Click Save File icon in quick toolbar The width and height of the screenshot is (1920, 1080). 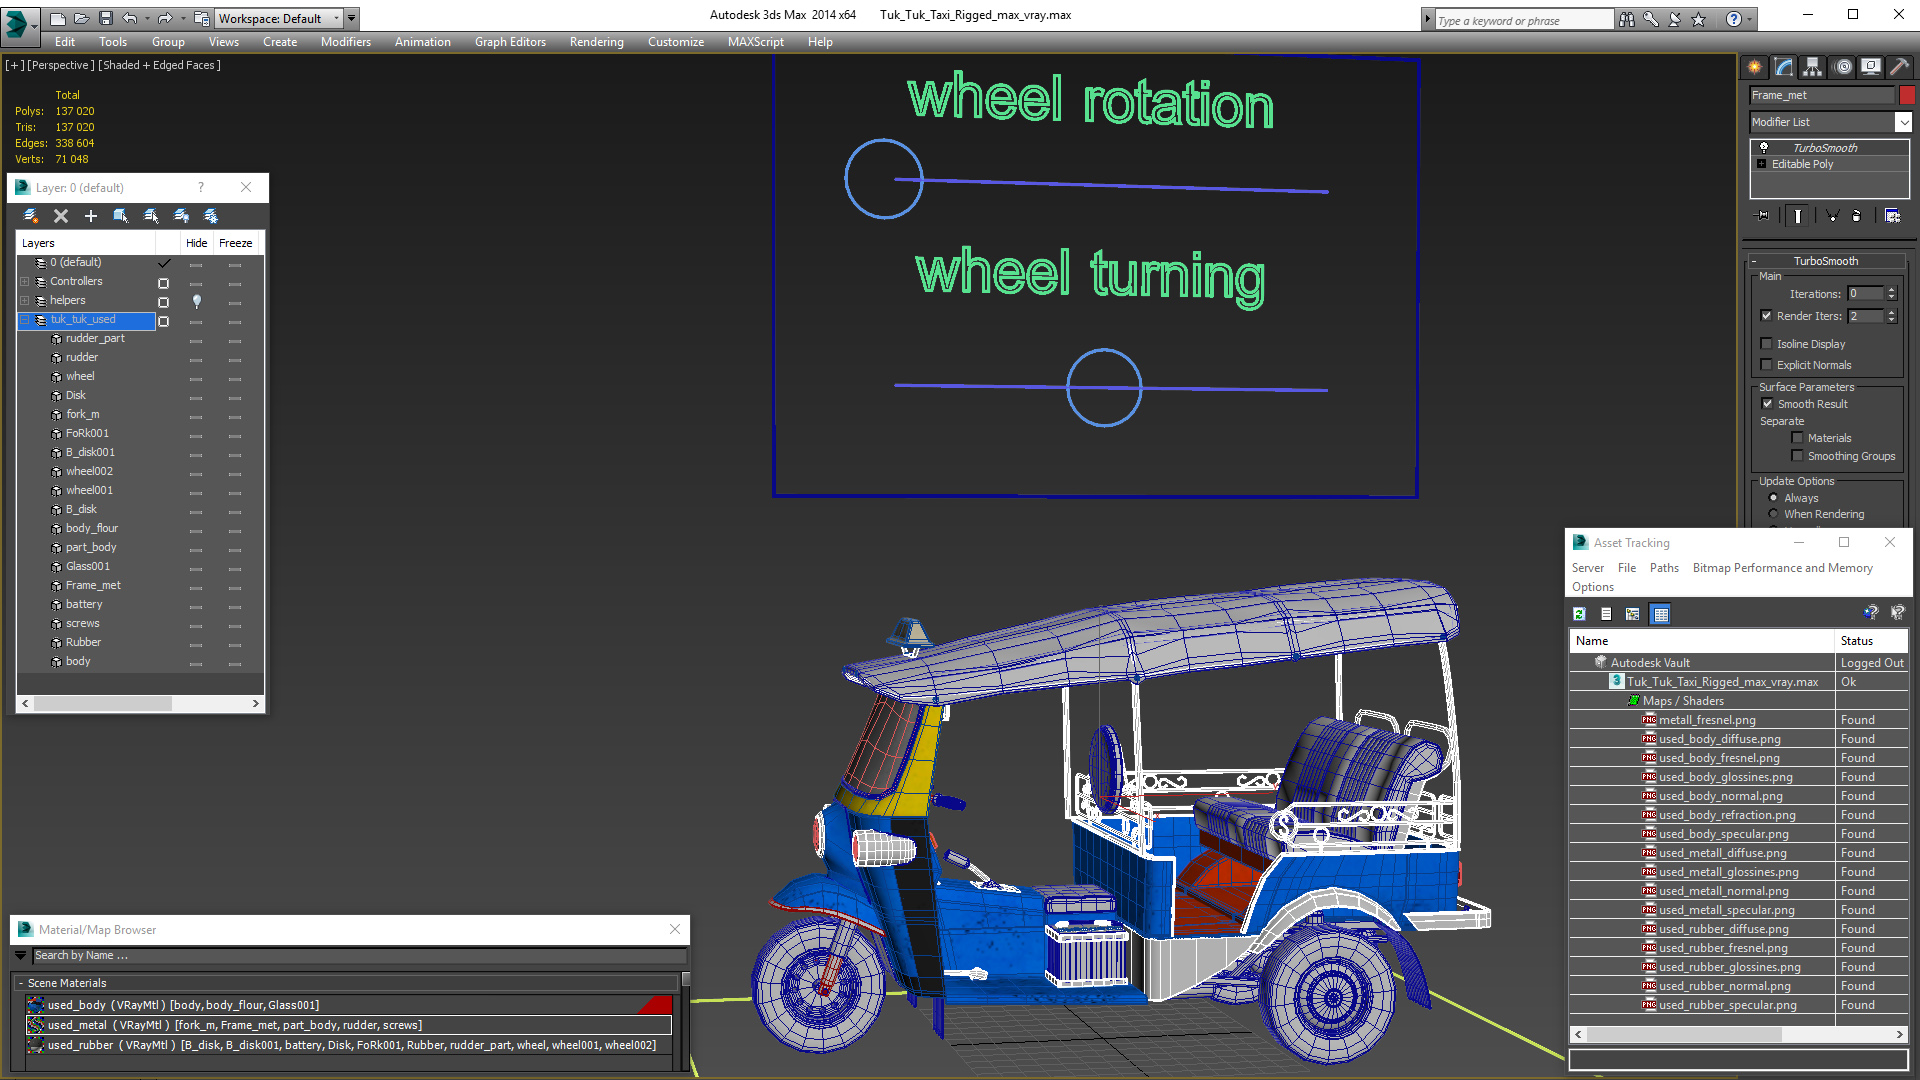(x=106, y=18)
